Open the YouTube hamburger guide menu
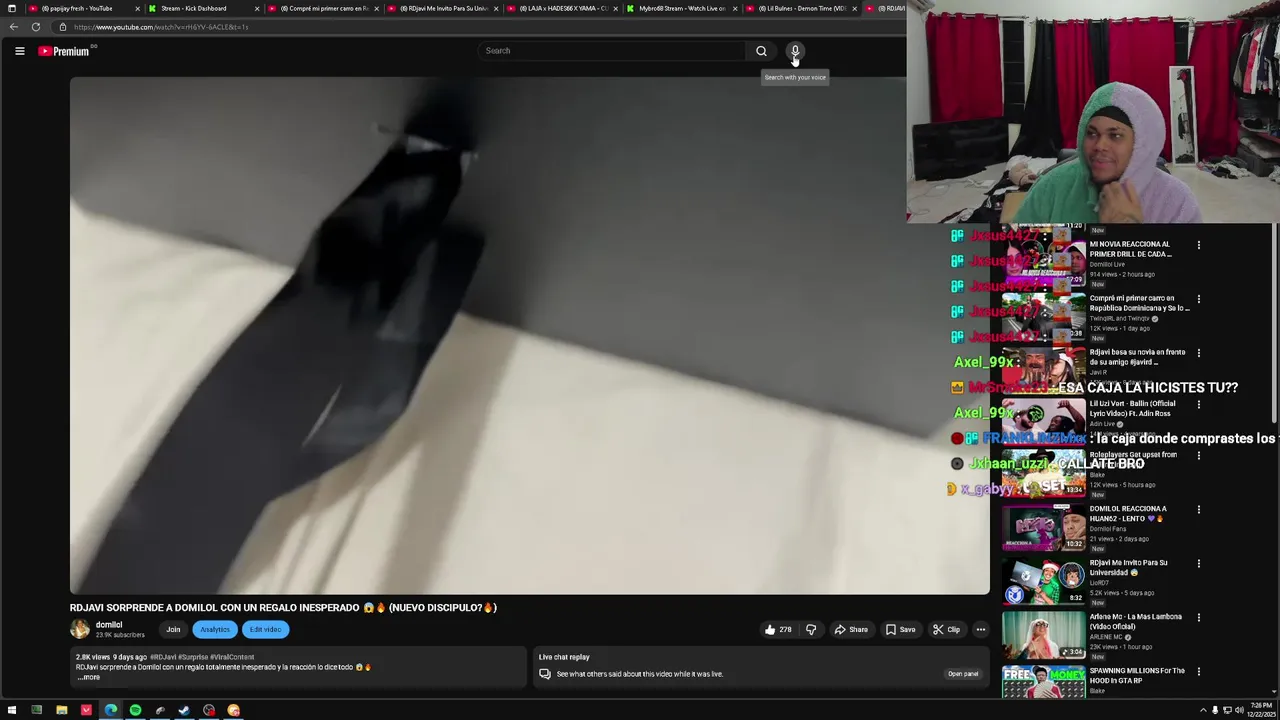The width and height of the screenshot is (1280, 720). 19,51
